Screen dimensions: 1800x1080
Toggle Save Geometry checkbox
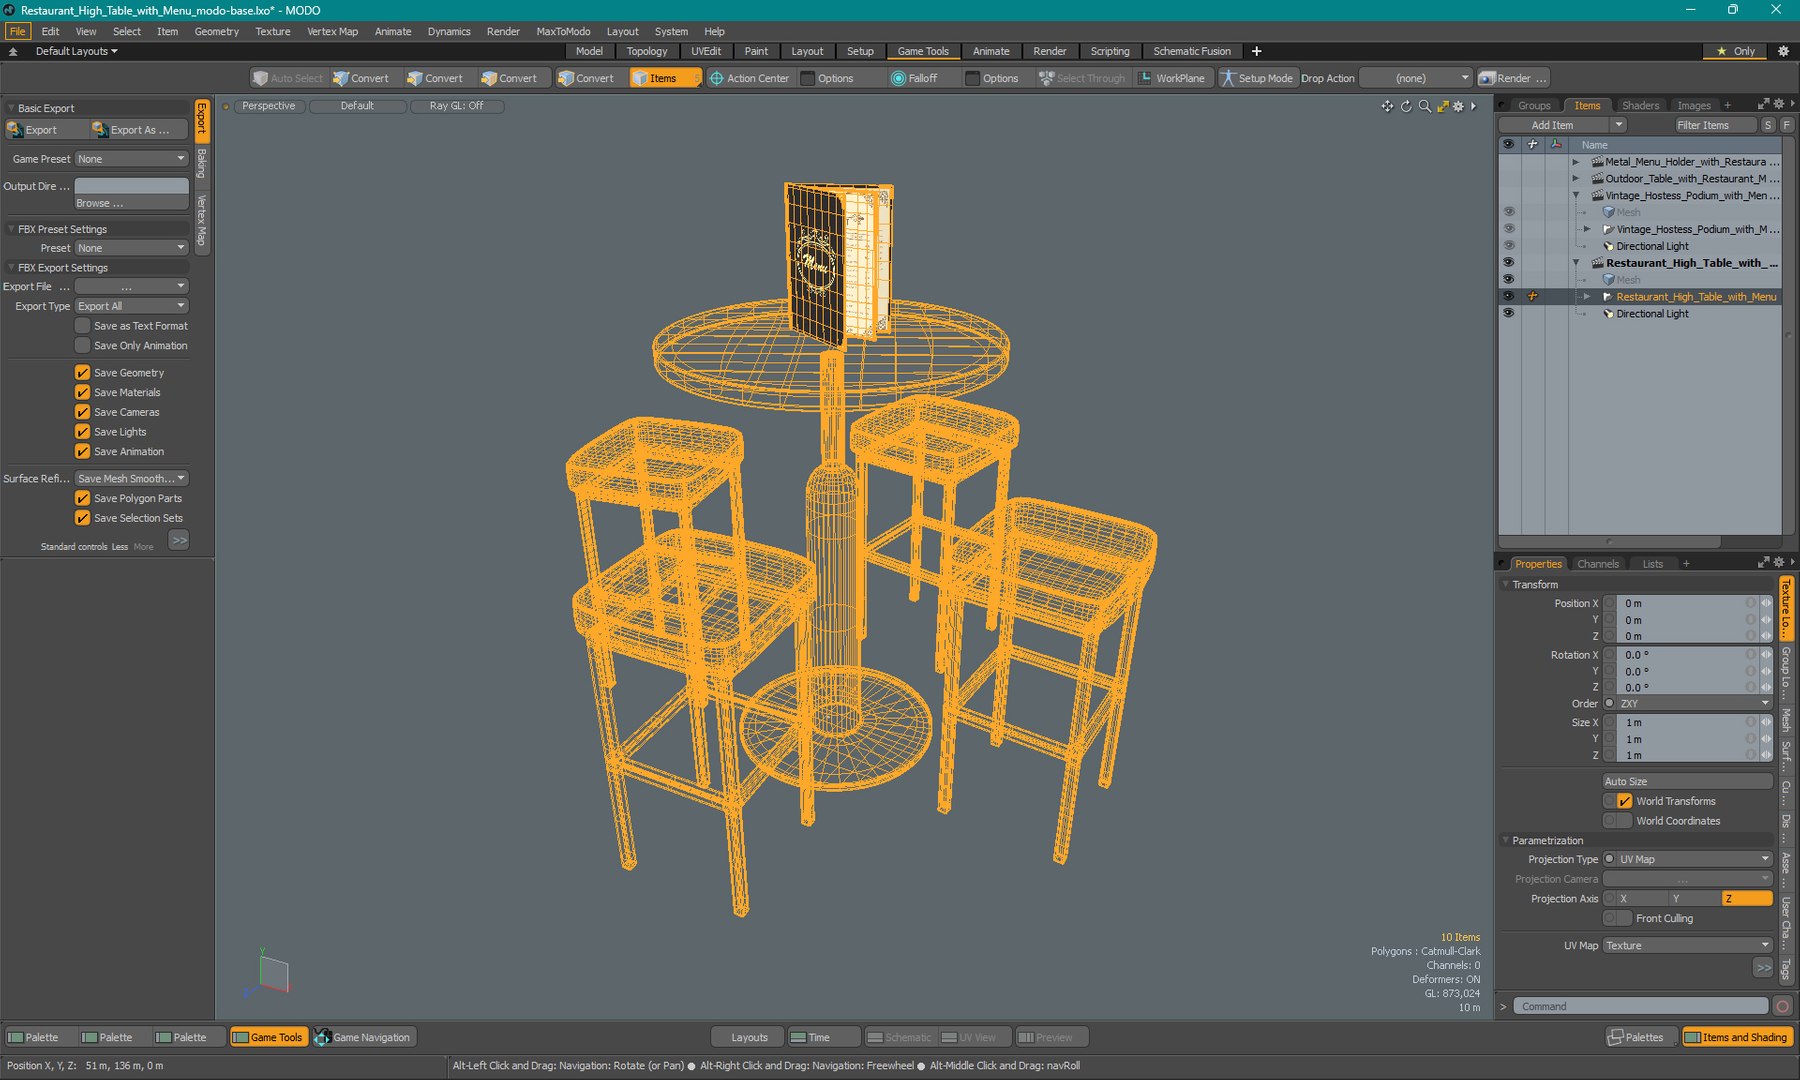coord(83,372)
